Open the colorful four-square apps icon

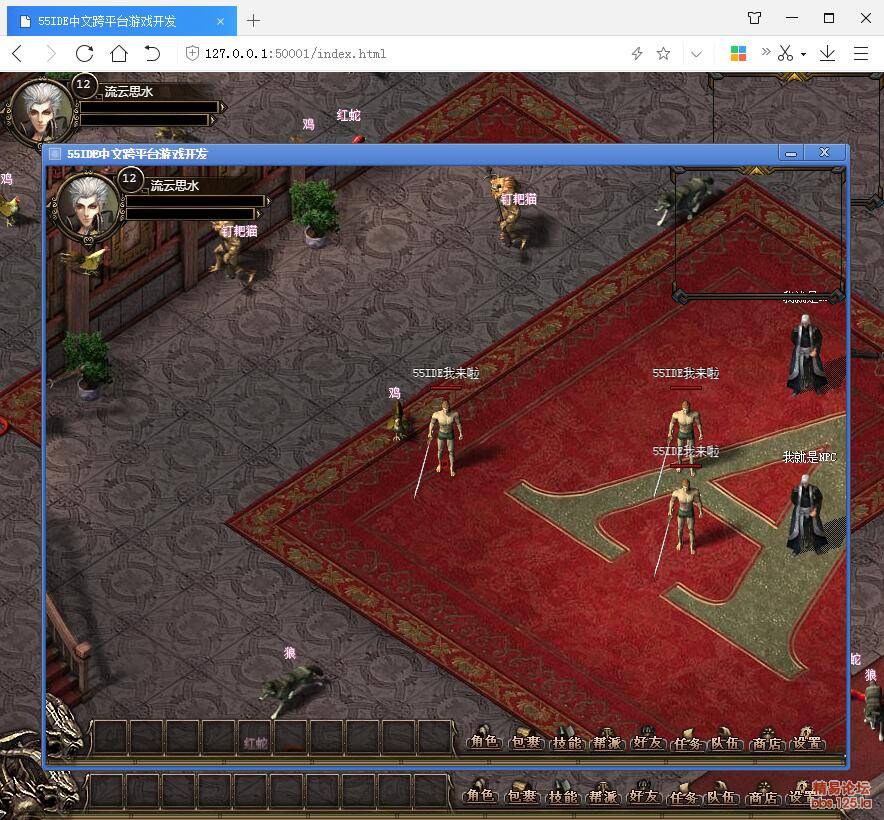point(738,54)
